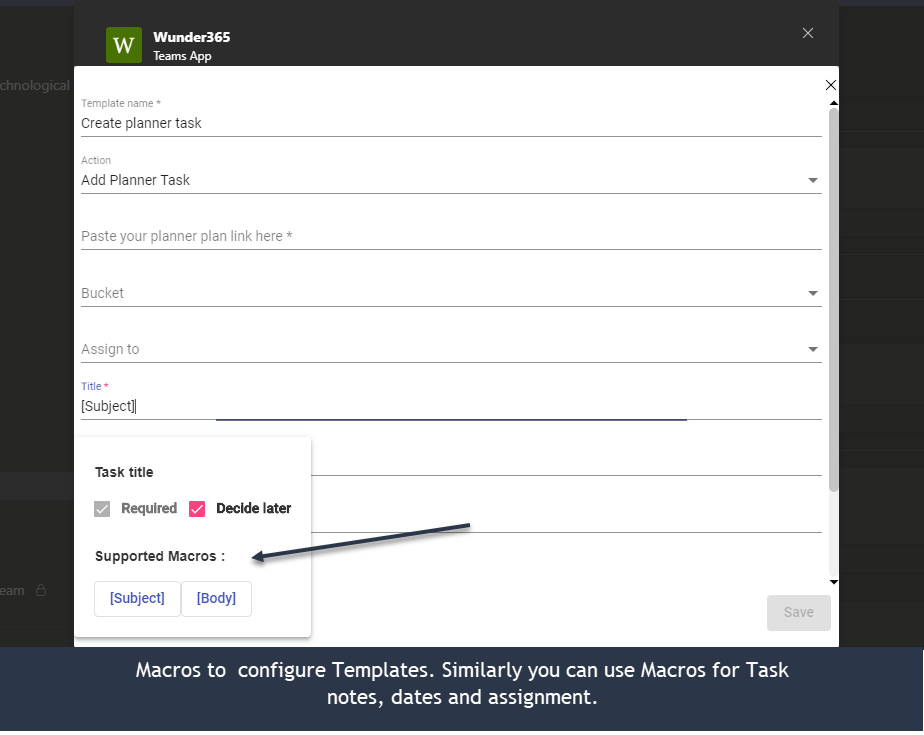Viewport: 924px width, 735px height.
Task: Click the form's vertical scrollbar thumb
Action: pyautogui.click(x=833, y=300)
